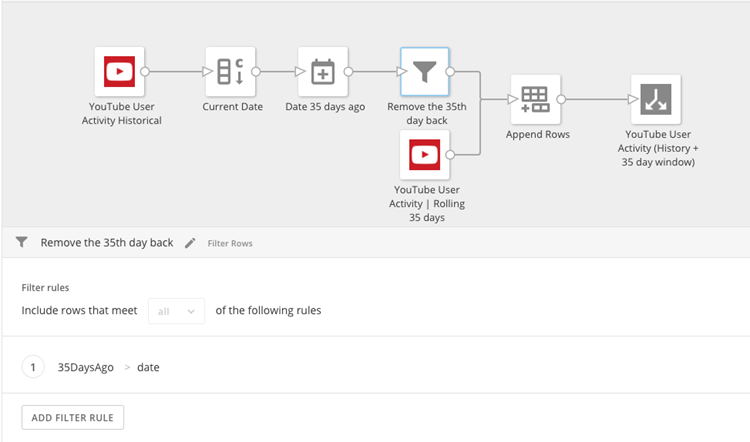The height and width of the screenshot is (442, 750).
Task: Click the 'Append Rows' node label
Action: [538, 134]
